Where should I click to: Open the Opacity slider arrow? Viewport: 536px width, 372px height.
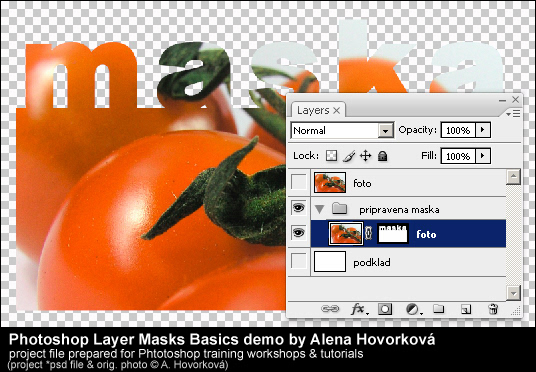tap(483, 130)
